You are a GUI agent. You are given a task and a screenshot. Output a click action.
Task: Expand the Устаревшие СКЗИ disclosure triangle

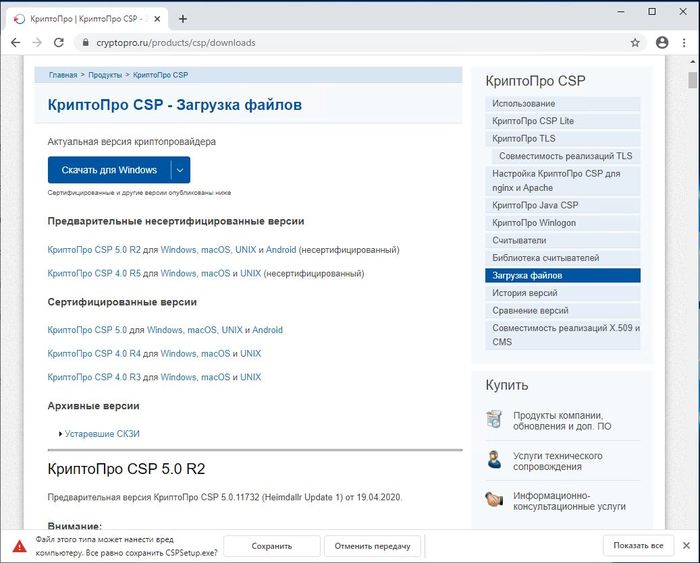60,434
